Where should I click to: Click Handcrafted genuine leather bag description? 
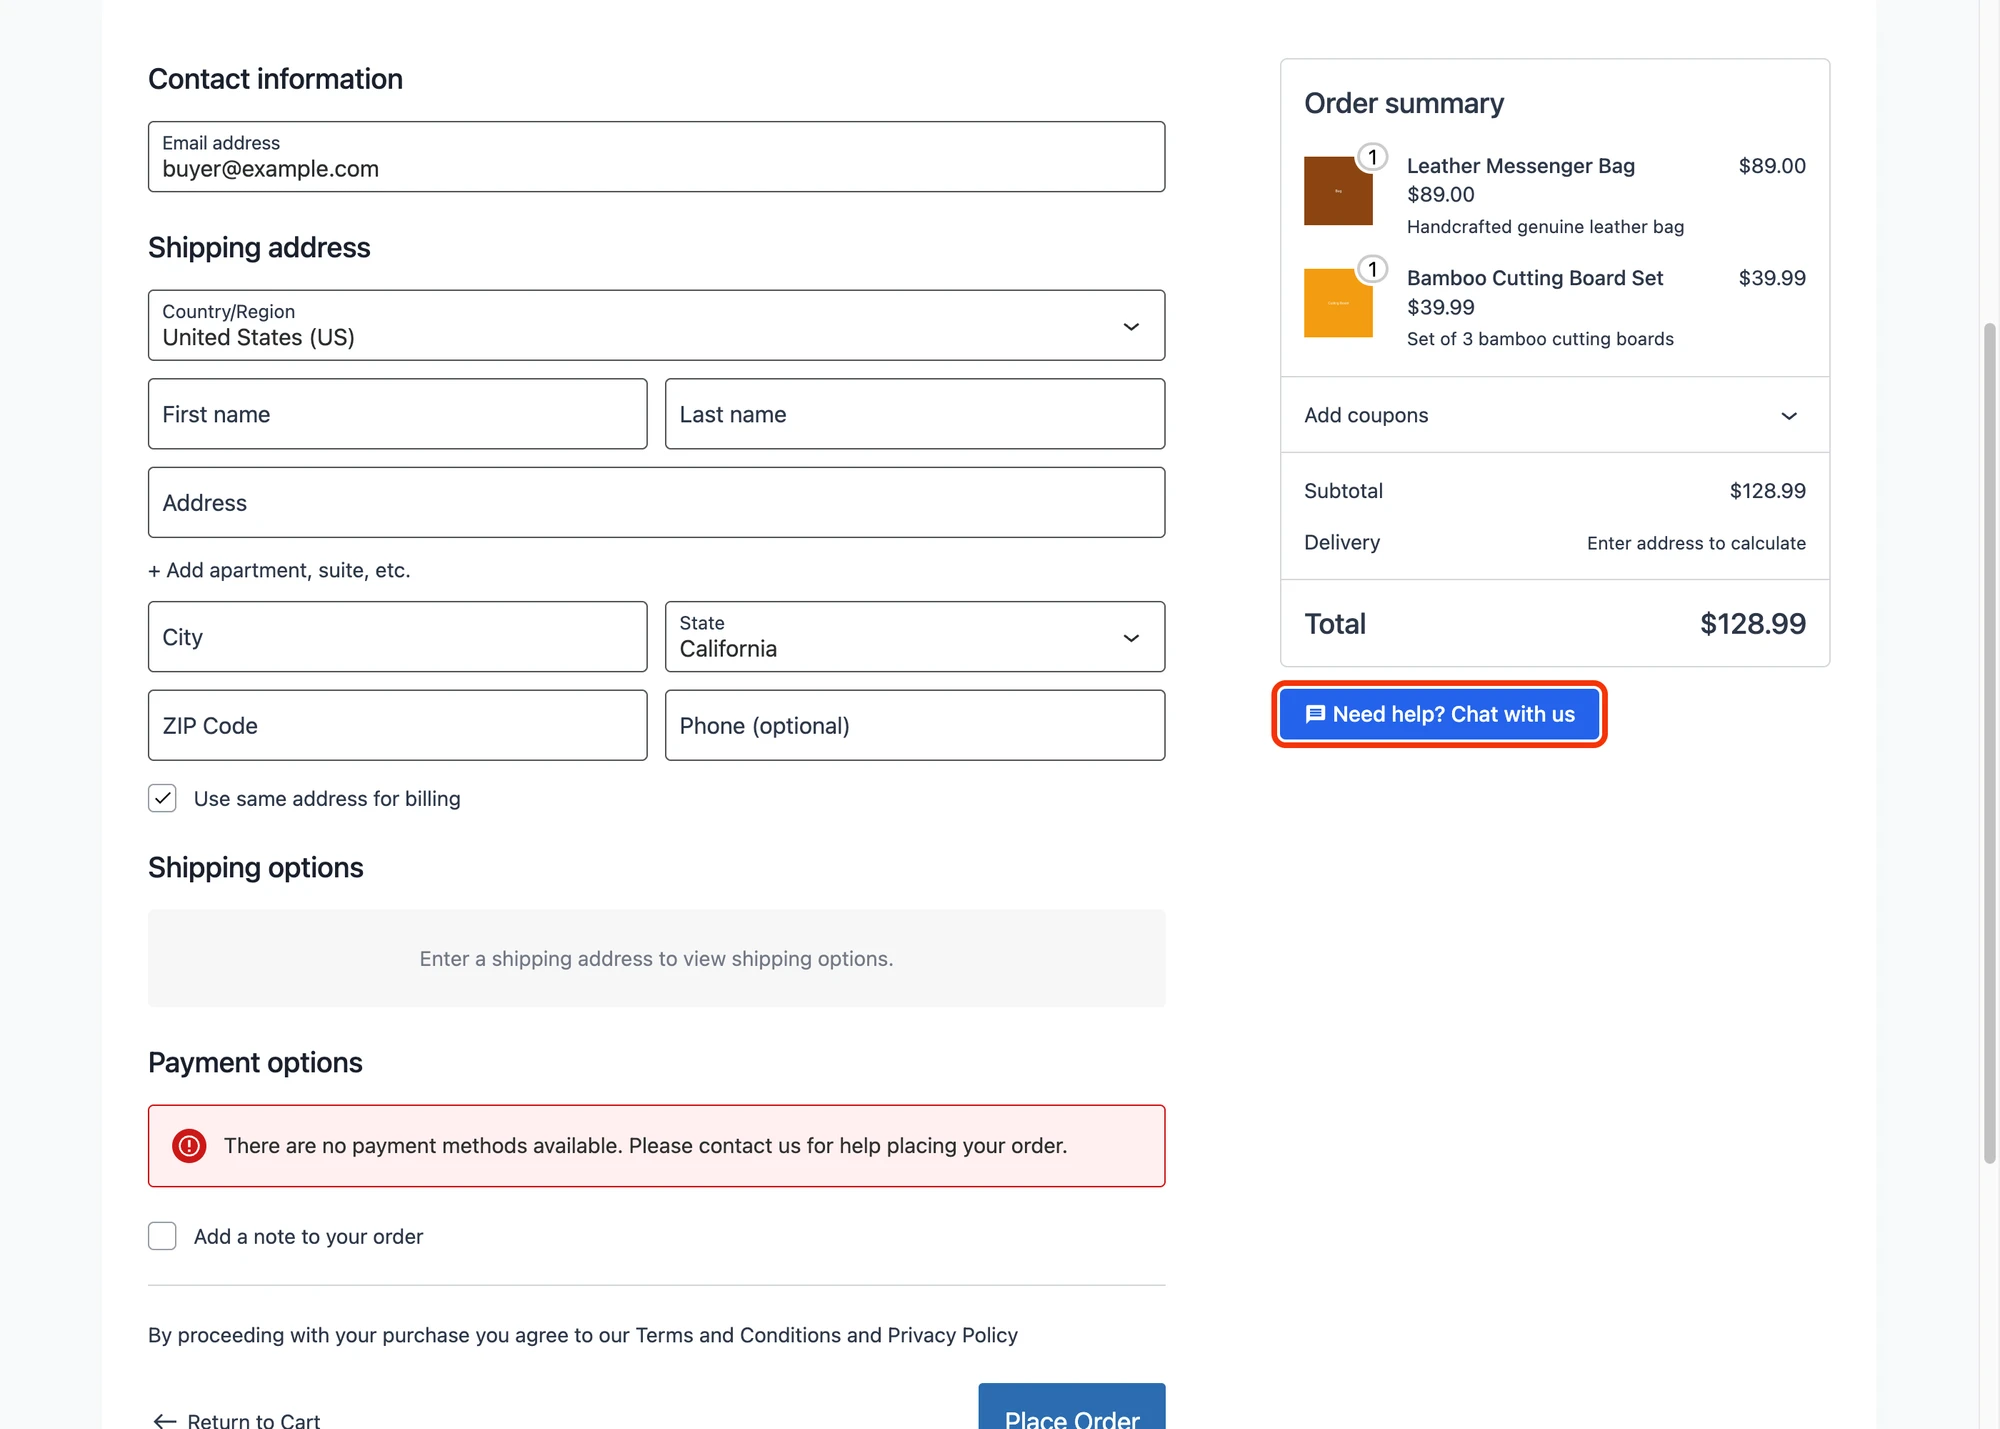(x=1545, y=227)
